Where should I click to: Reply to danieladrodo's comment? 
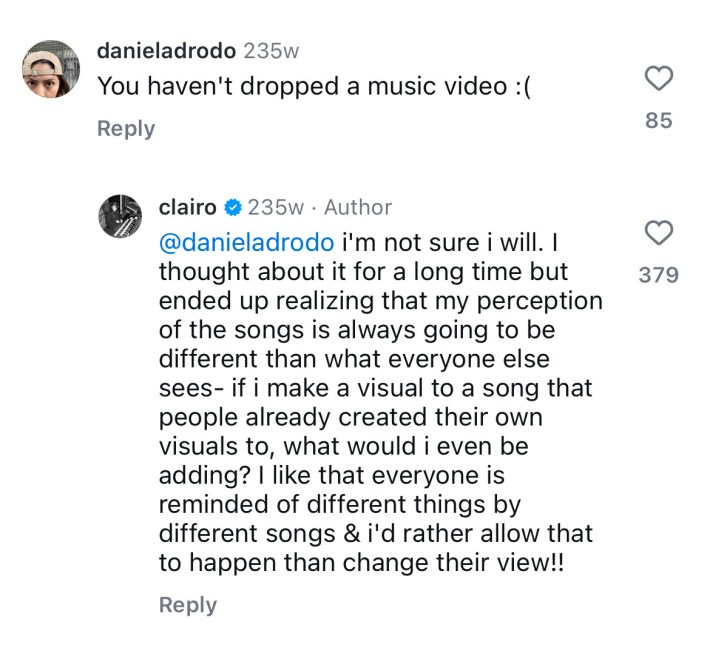126,129
